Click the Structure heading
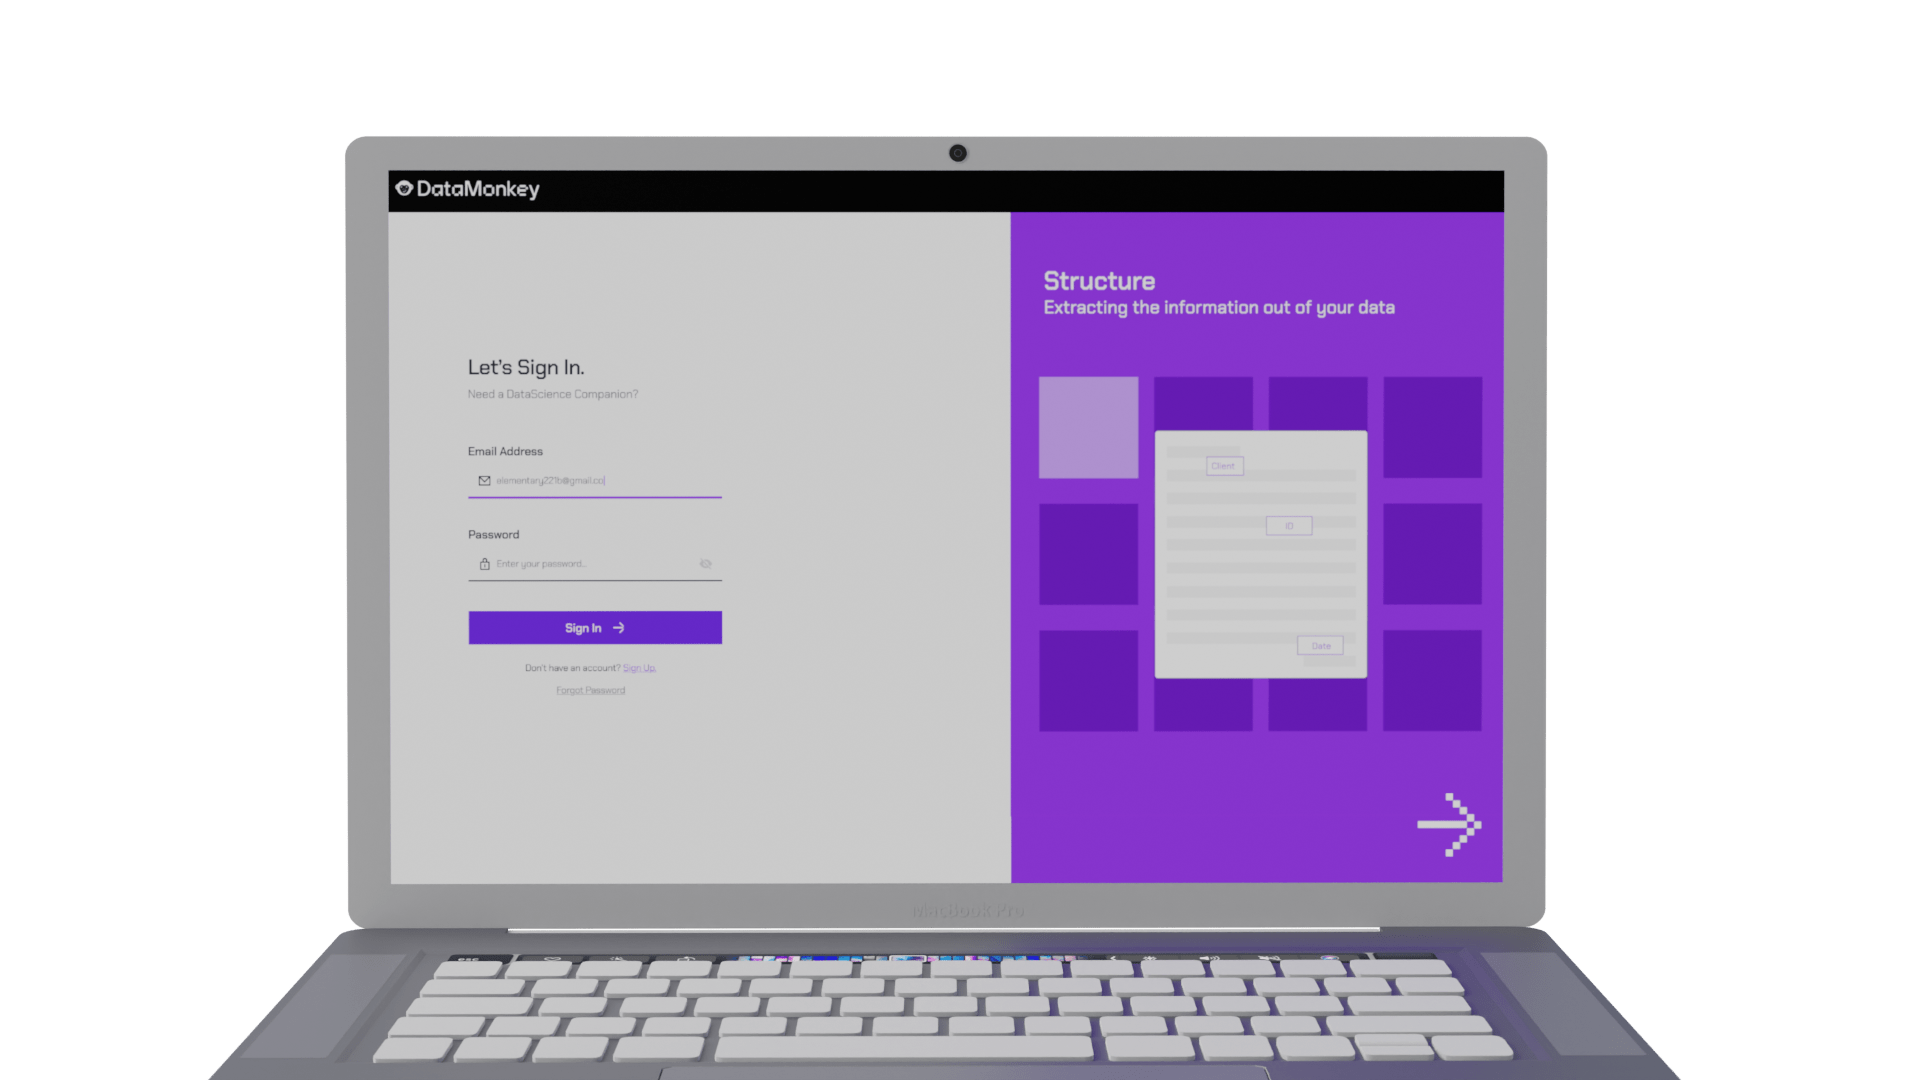 pyautogui.click(x=1099, y=281)
